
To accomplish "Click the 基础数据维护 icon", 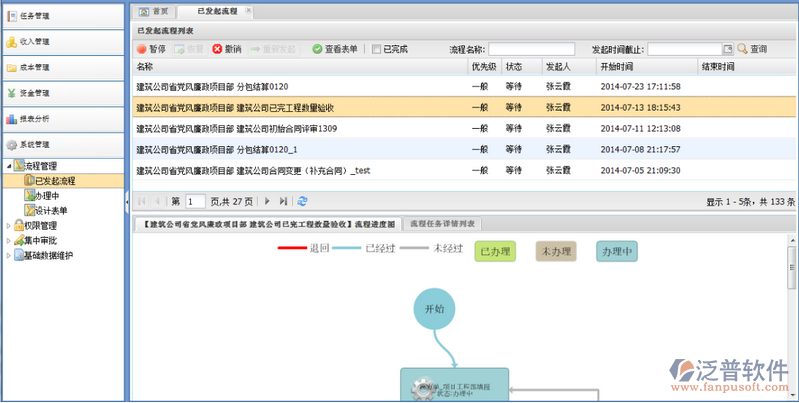I will 19,255.
